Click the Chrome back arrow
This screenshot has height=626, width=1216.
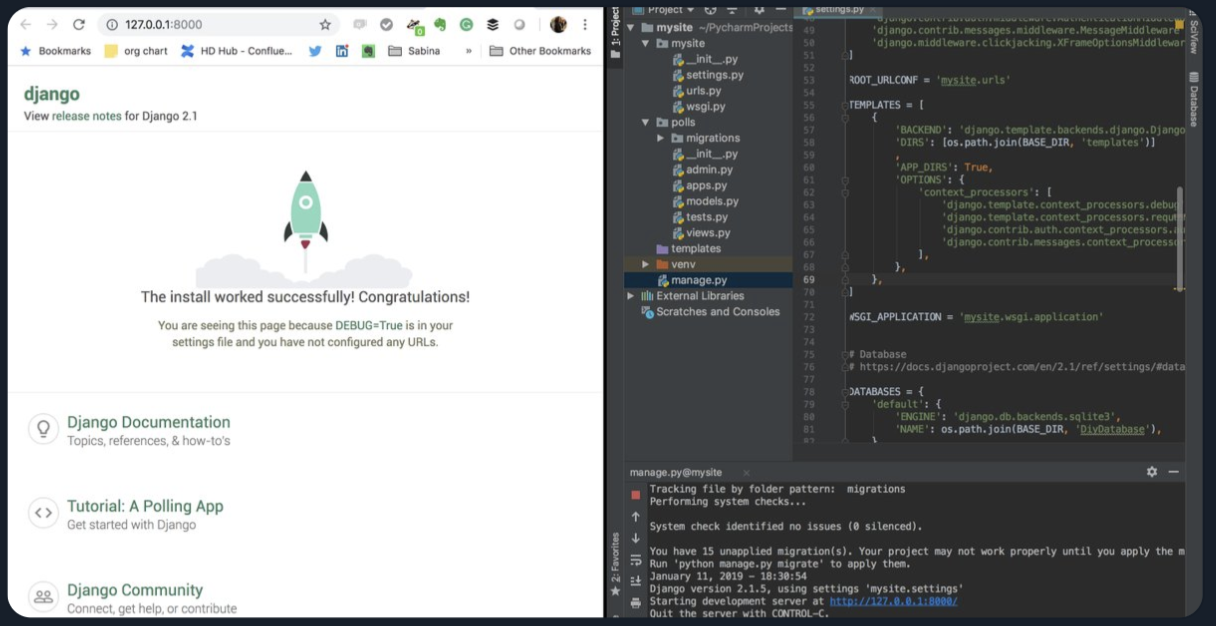click(26, 24)
